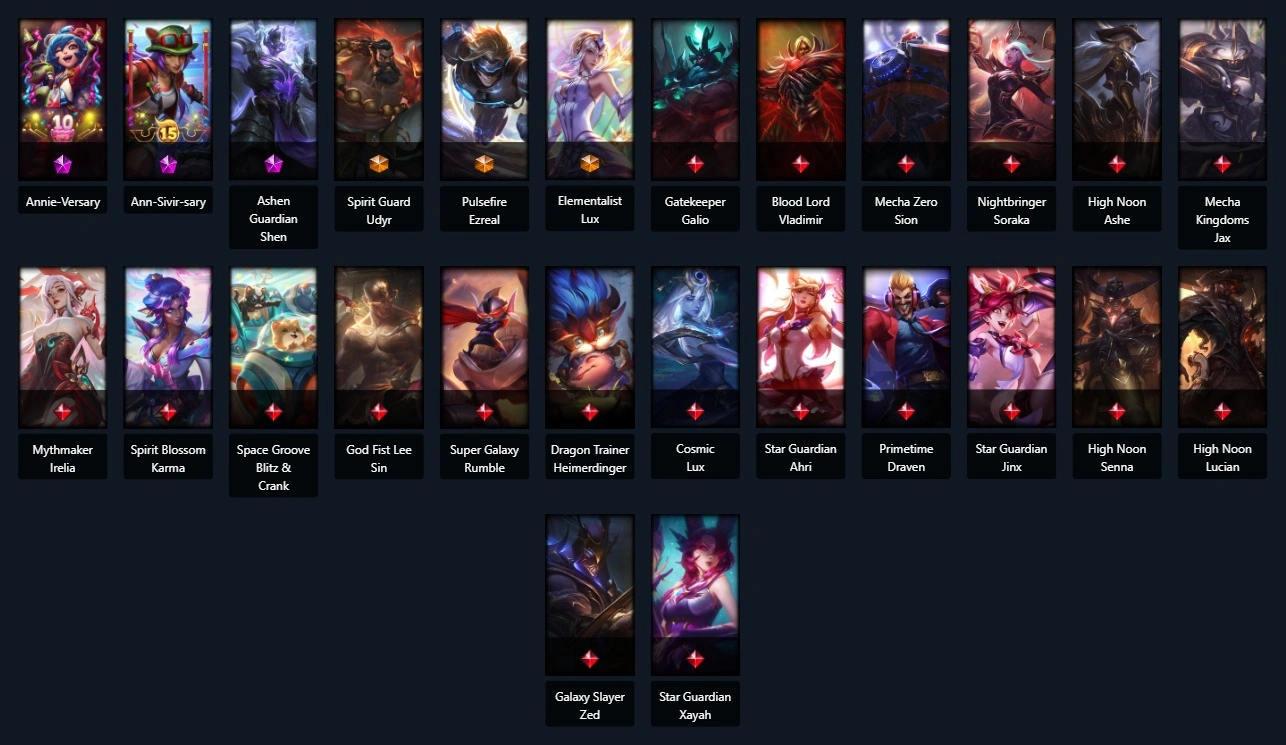This screenshot has height=745, width=1286.
Task: Click the pink gem icon on Ashen Guardian Shen
Action: [273, 164]
